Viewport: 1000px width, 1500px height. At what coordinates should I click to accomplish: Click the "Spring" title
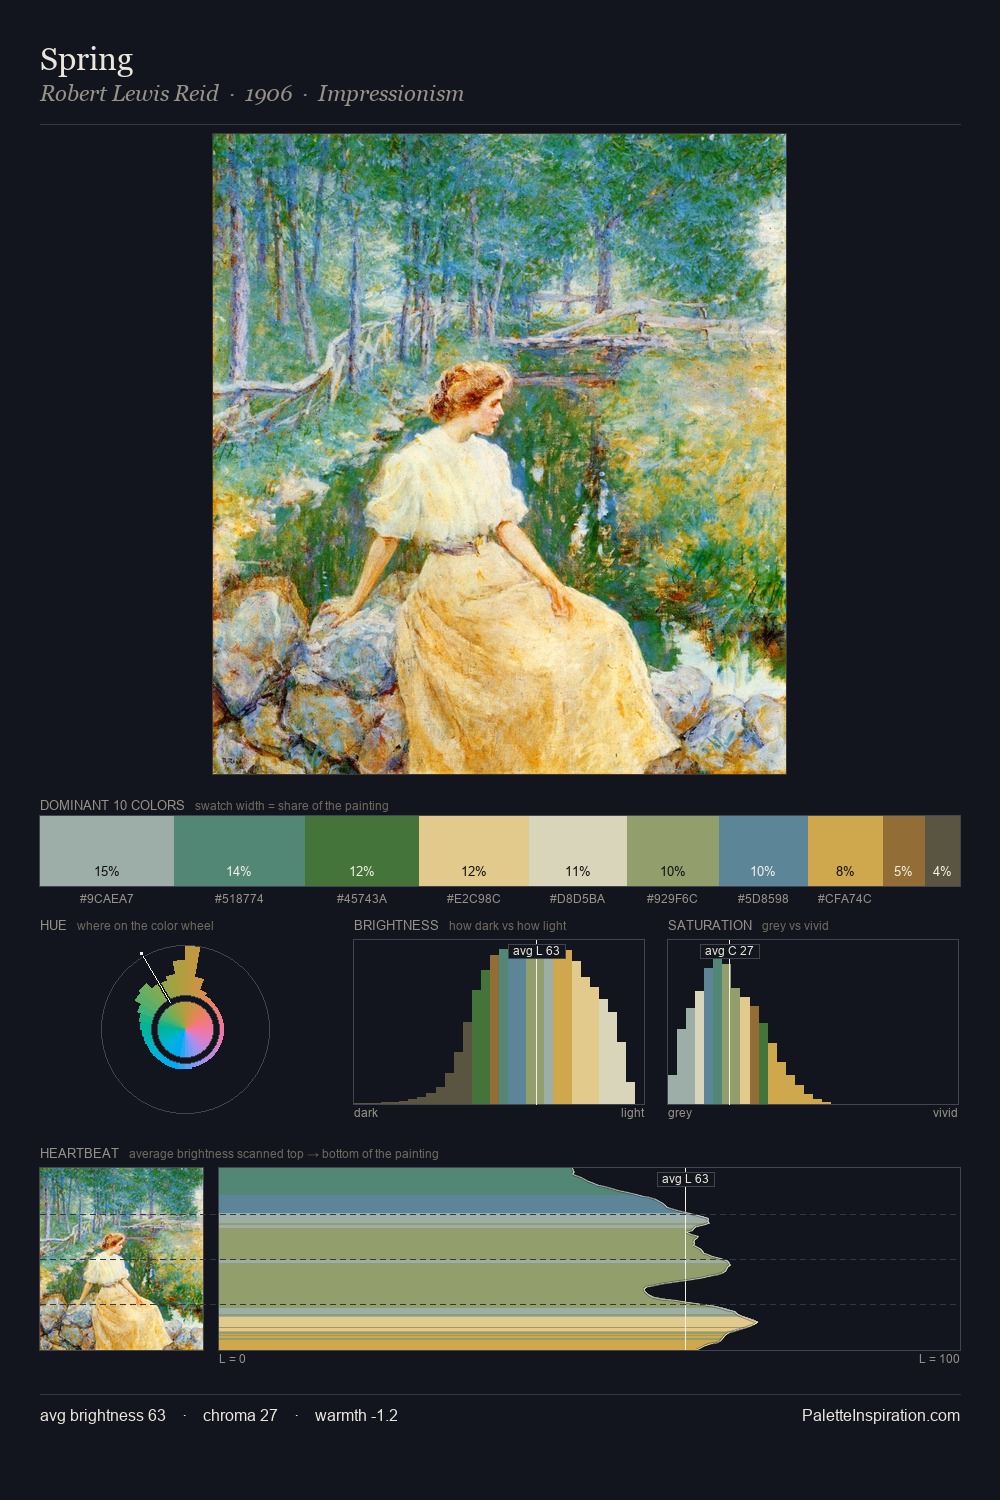[x=86, y=60]
